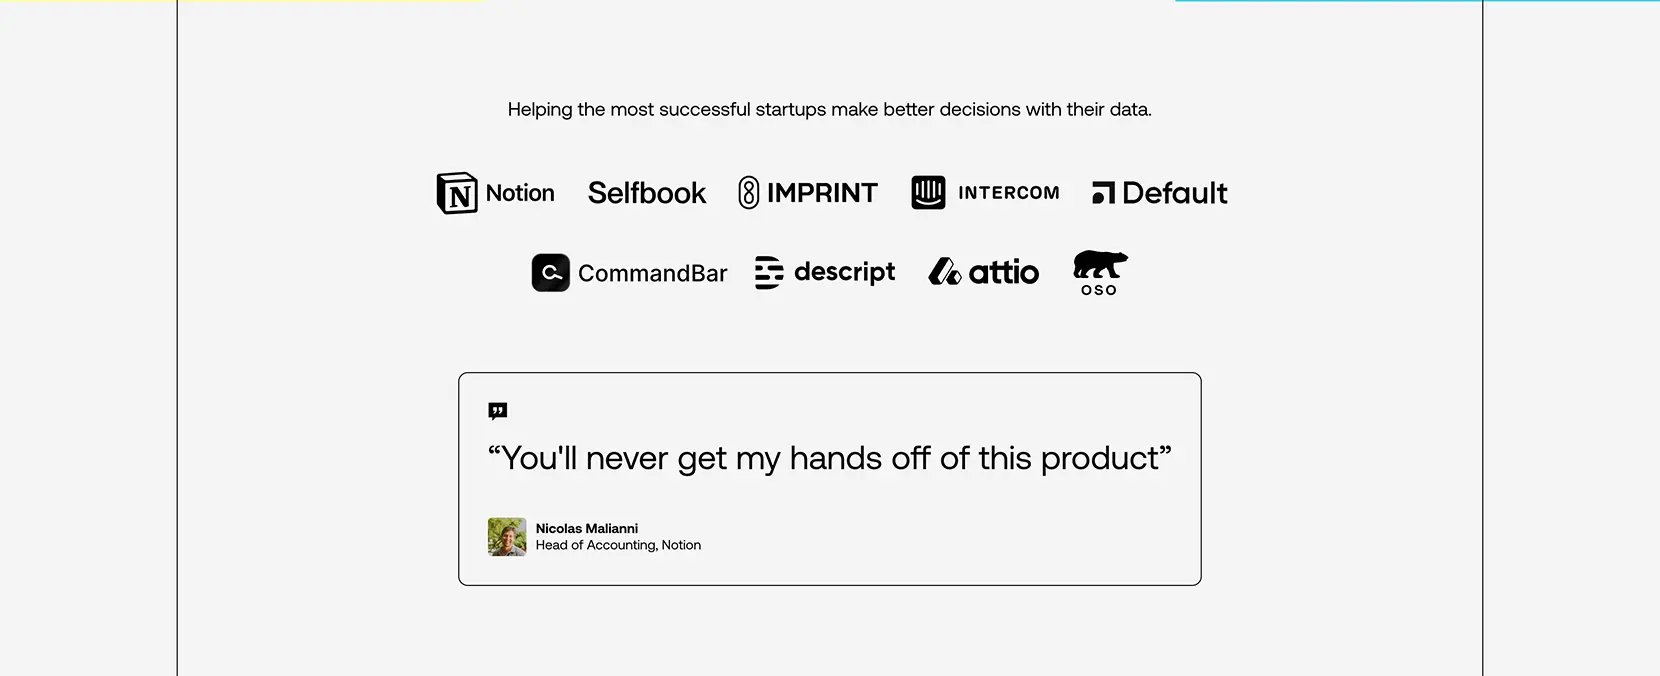Click the Default corner-bracket icon
Image resolution: width=1660 pixels, height=676 pixels.
pos(1103,193)
